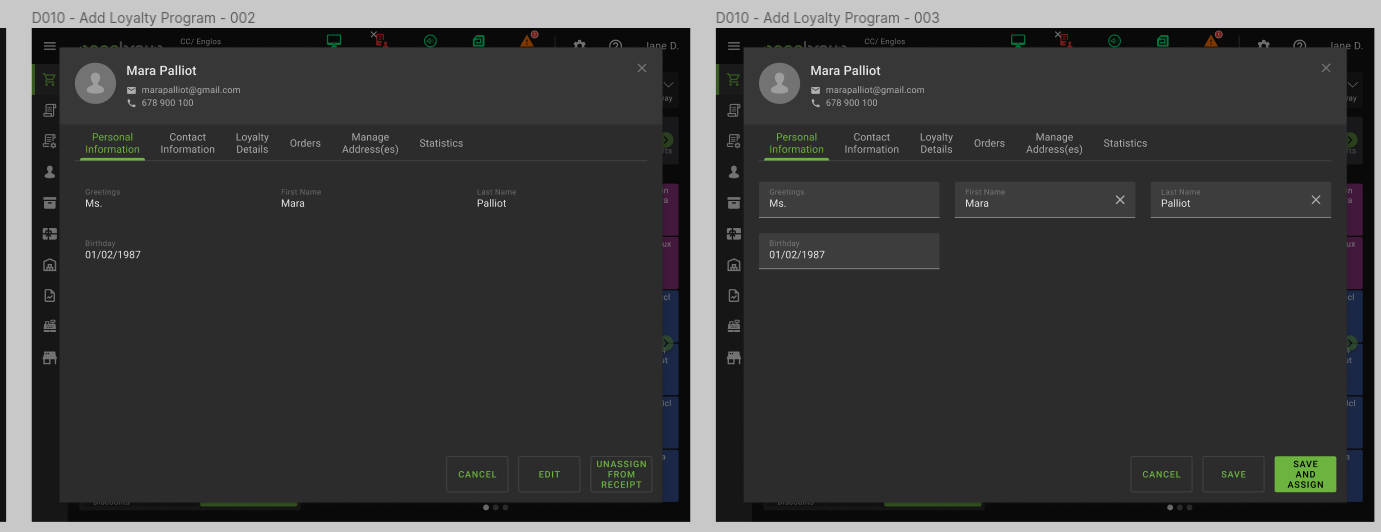Click Save And Assign button
The height and width of the screenshot is (532, 1381).
[1305, 474]
